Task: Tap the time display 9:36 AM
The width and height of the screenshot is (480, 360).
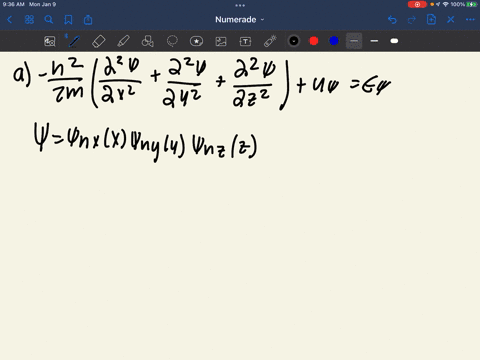Action: coord(14,4)
